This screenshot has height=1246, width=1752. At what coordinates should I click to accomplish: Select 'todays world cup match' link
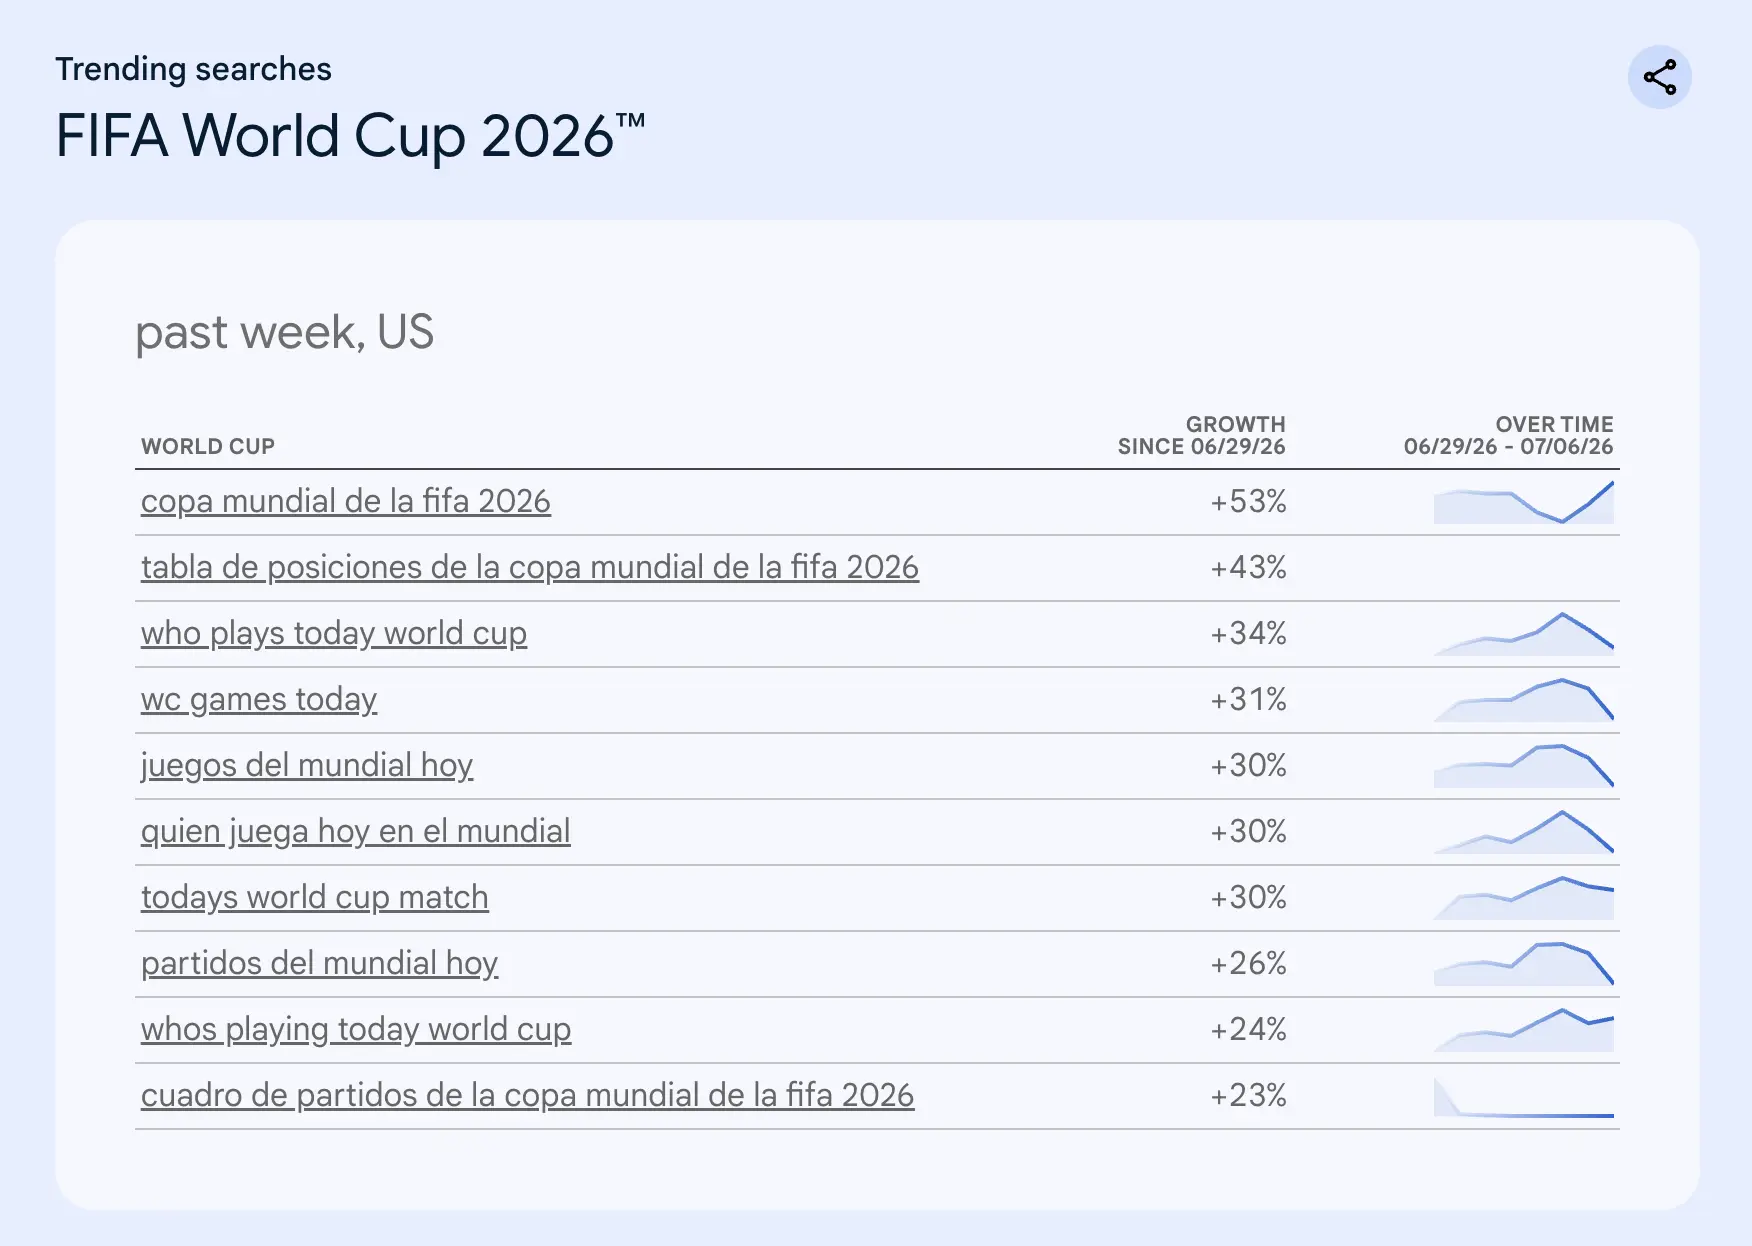point(315,897)
